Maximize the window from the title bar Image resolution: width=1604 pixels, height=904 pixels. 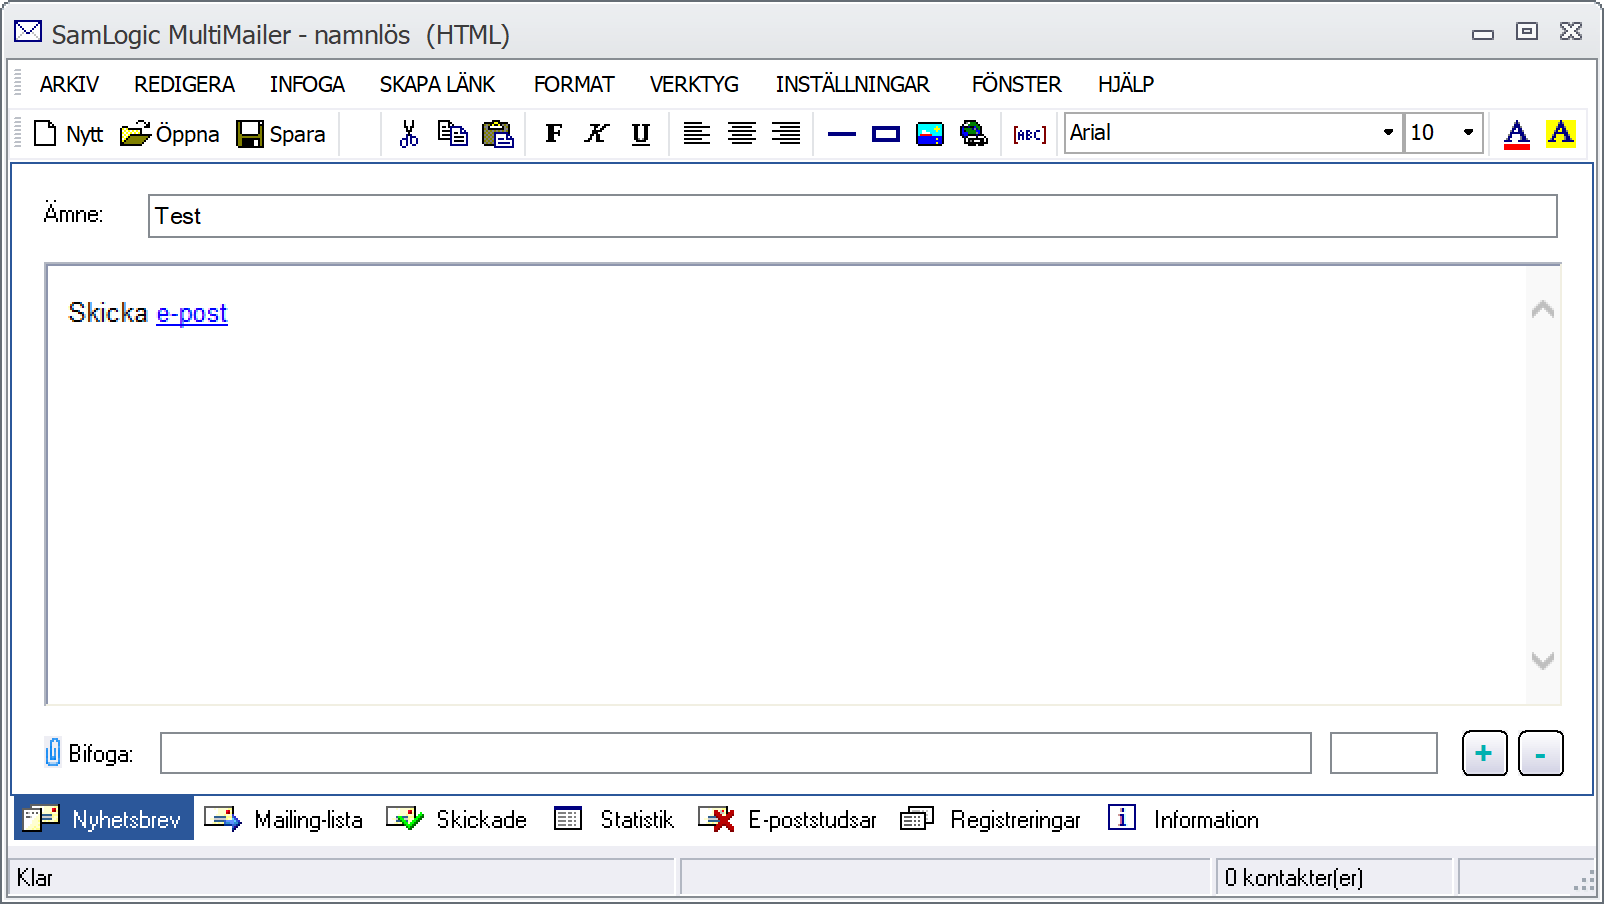(x=1527, y=32)
